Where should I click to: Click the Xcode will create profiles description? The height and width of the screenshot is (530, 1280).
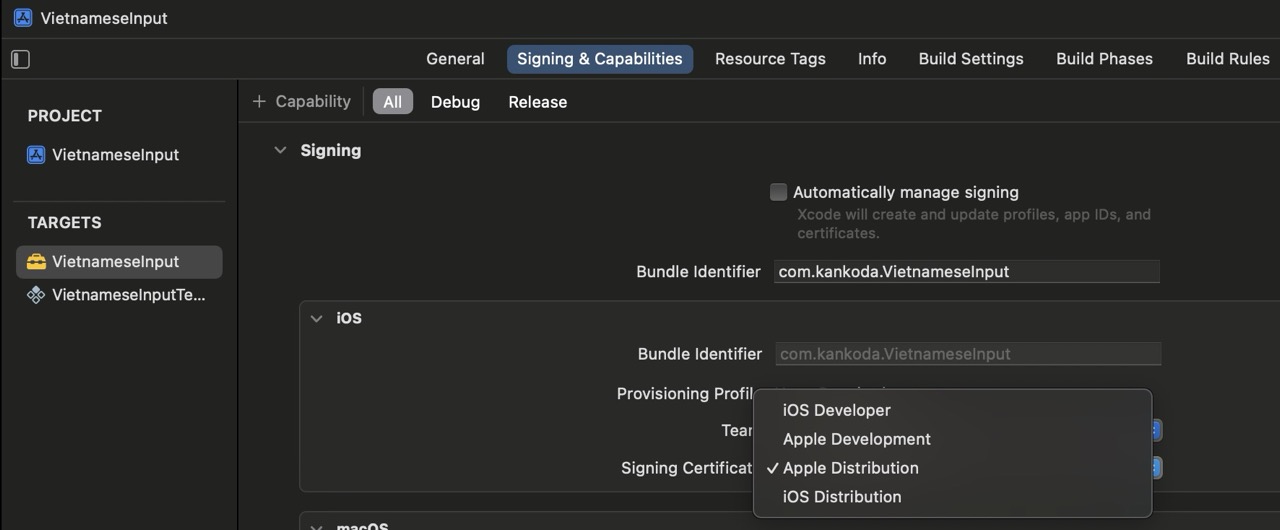(x=974, y=224)
